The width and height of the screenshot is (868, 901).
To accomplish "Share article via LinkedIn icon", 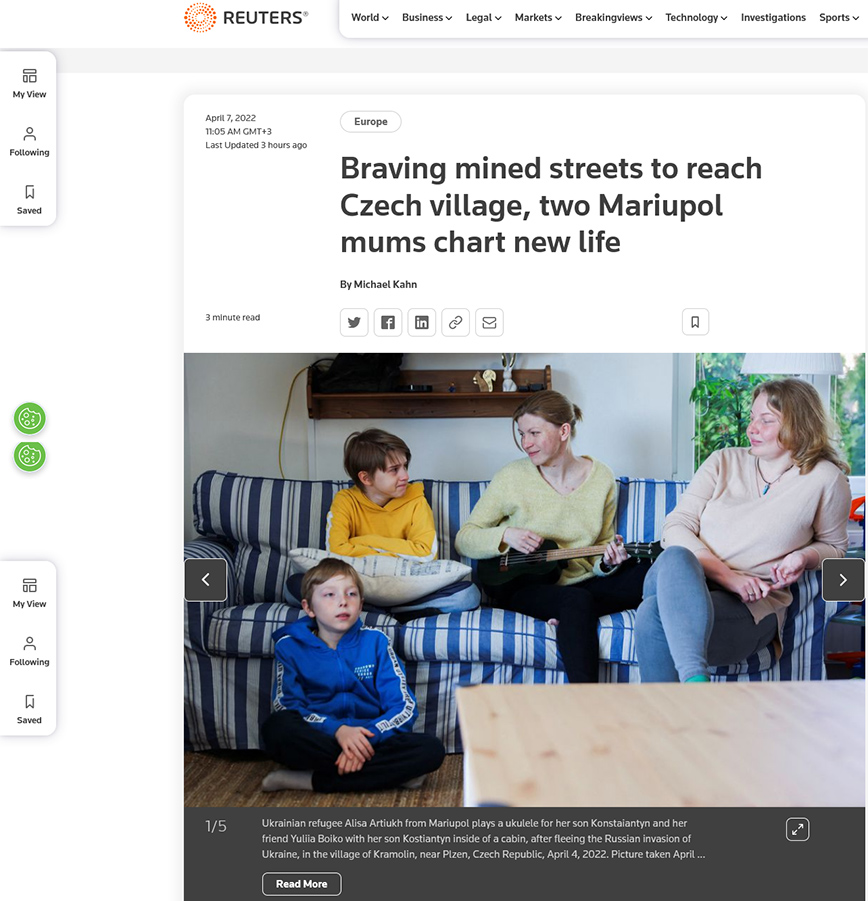I will click(x=422, y=322).
